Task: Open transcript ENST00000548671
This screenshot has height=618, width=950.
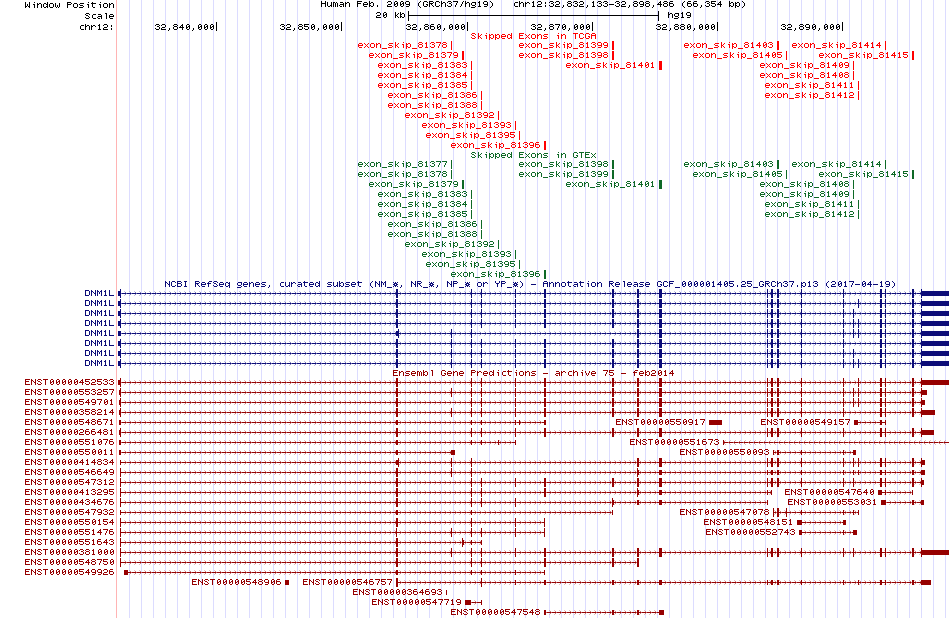Action: click(x=69, y=422)
